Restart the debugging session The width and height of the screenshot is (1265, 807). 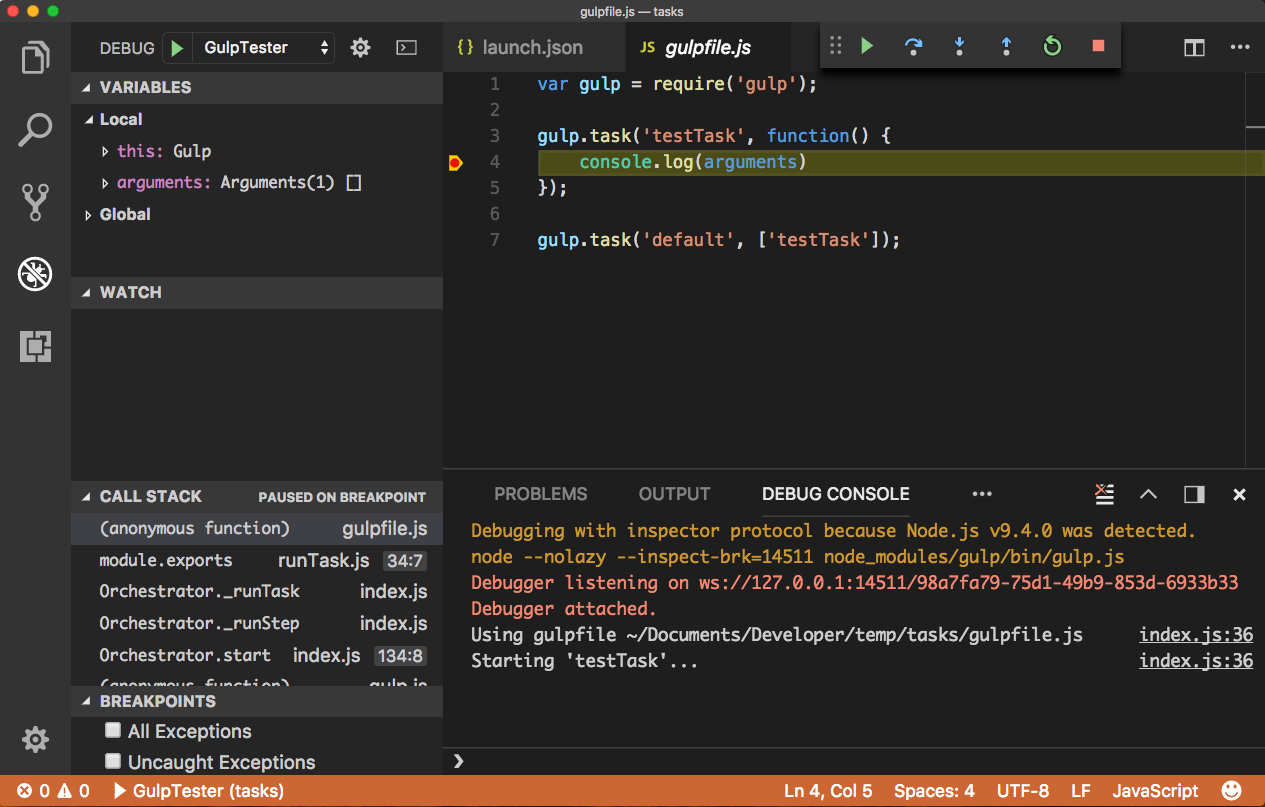tap(1052, 47)
